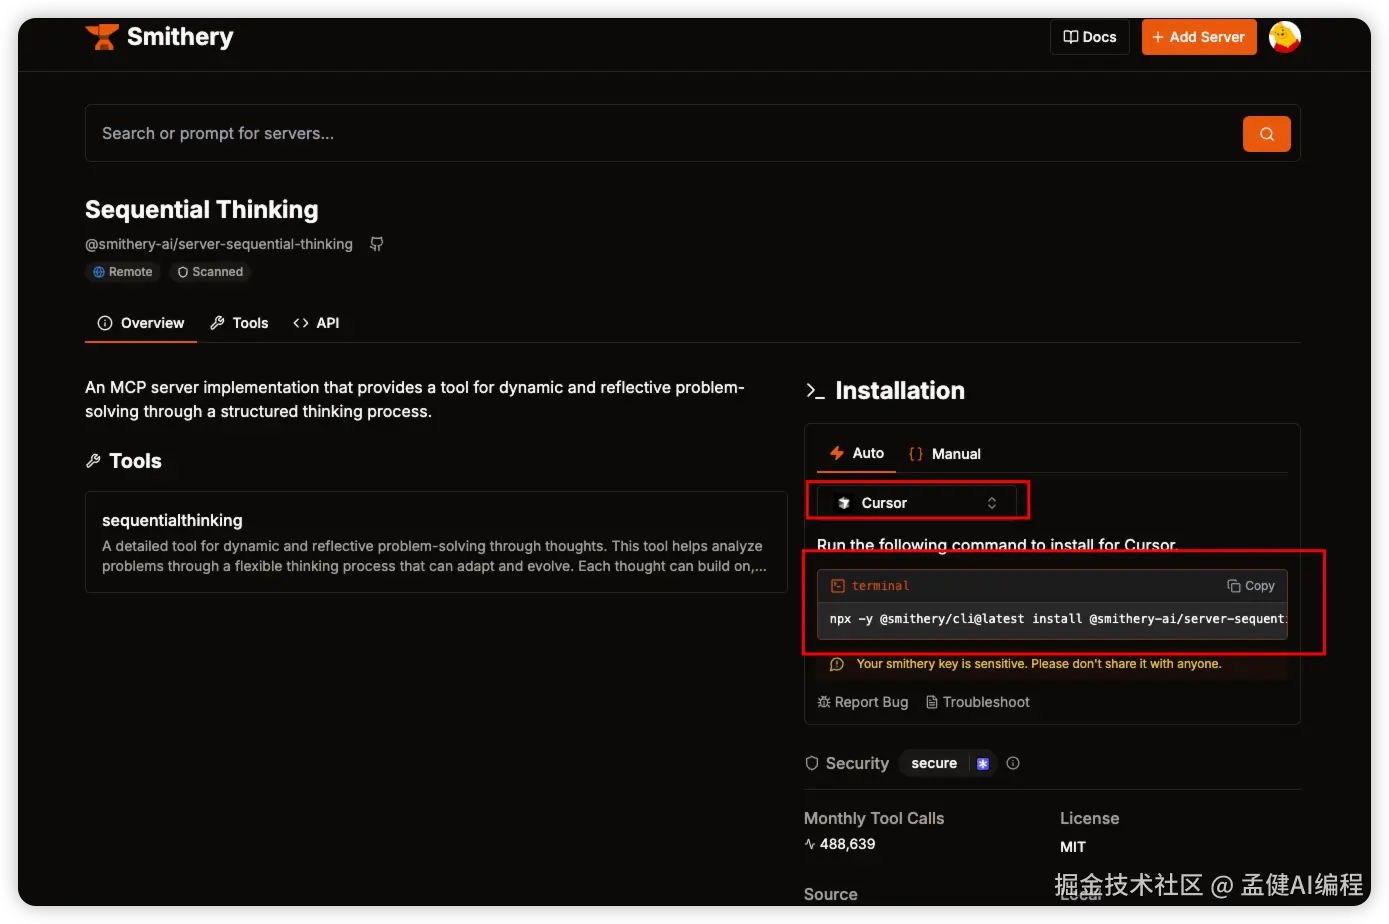The image size is (1389, 924).
Task: Switch to the Tools tab
Action: (239, 323)
